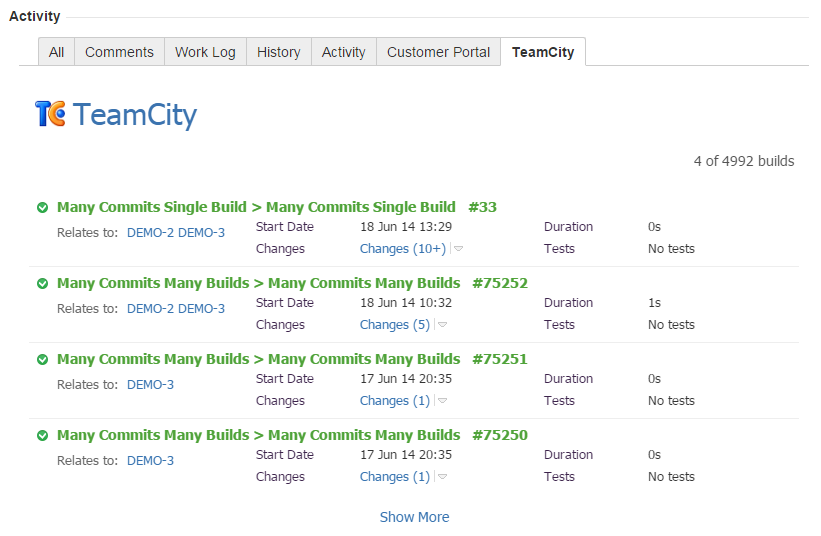Click green success icon for build #75251

[42, 360]
